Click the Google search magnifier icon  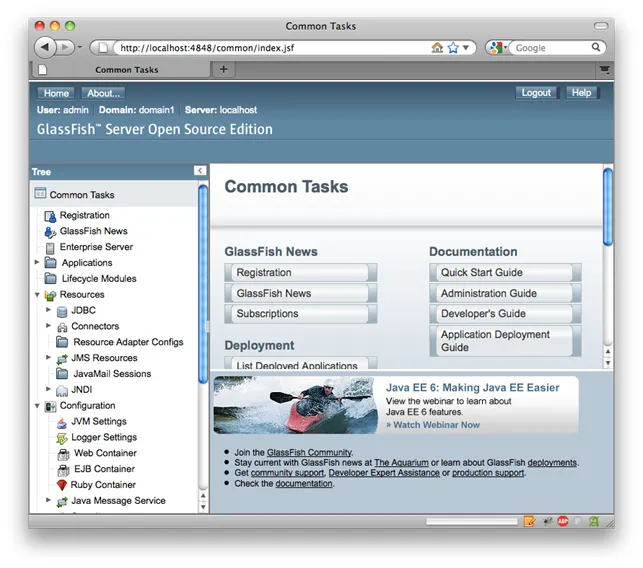pos(596,48)
